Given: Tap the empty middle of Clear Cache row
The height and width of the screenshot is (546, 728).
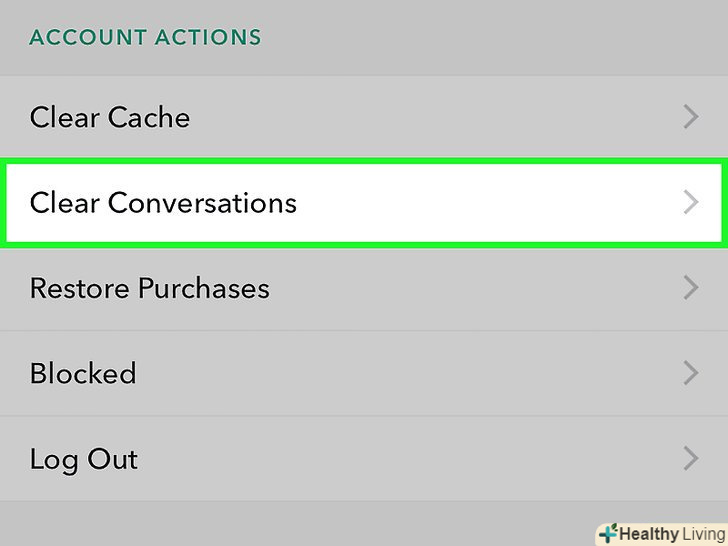Looking at the screenshot, I should point(430,118).
